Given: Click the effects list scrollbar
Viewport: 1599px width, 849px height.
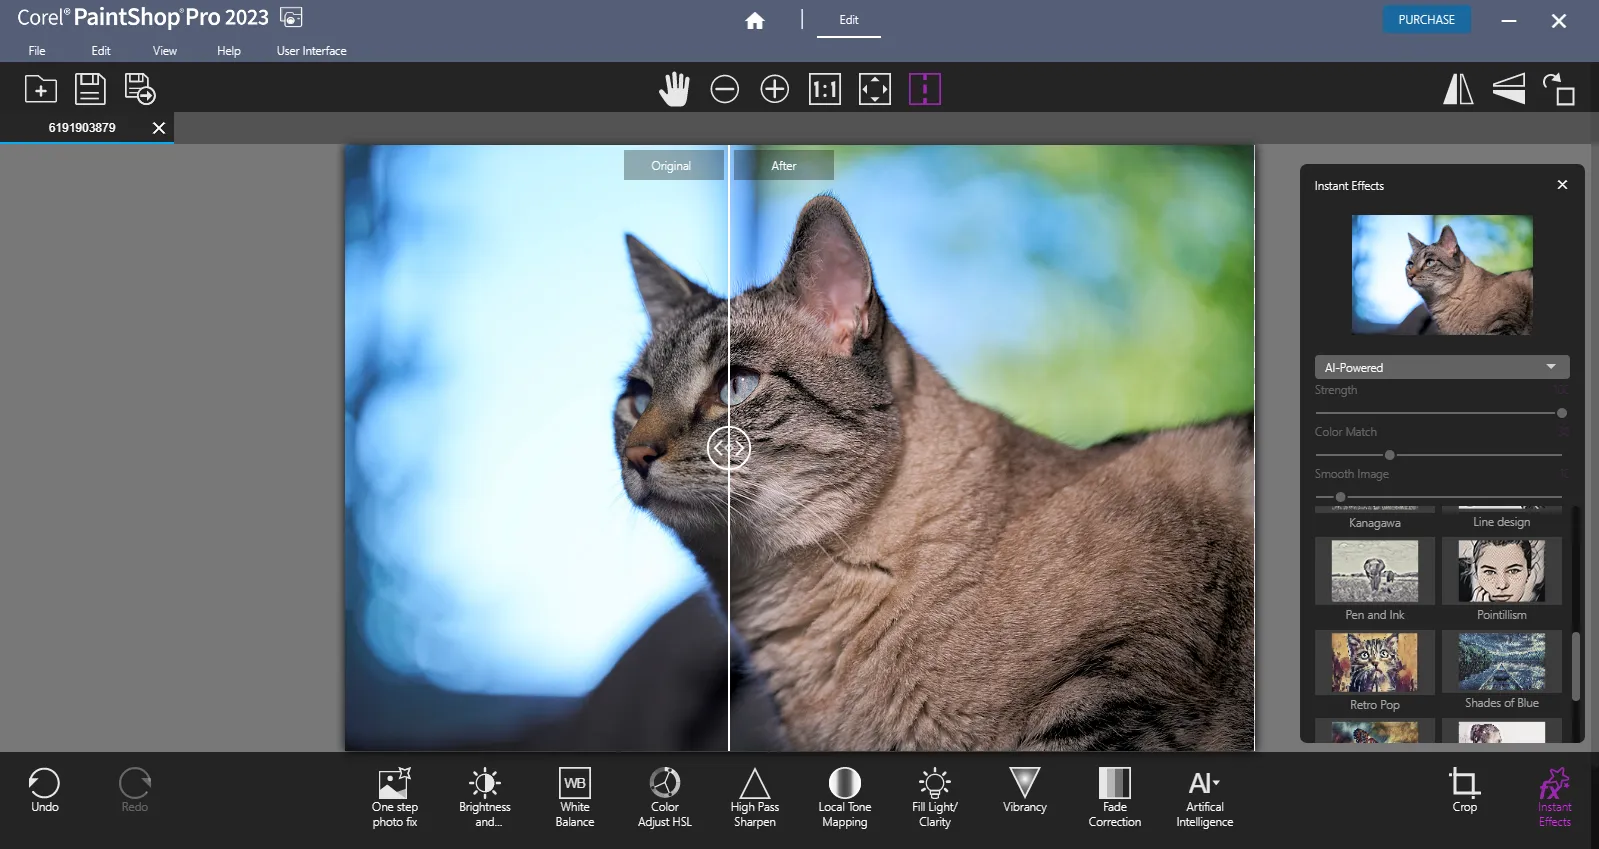Looking at the screenshot, I should pos(1576,666).
